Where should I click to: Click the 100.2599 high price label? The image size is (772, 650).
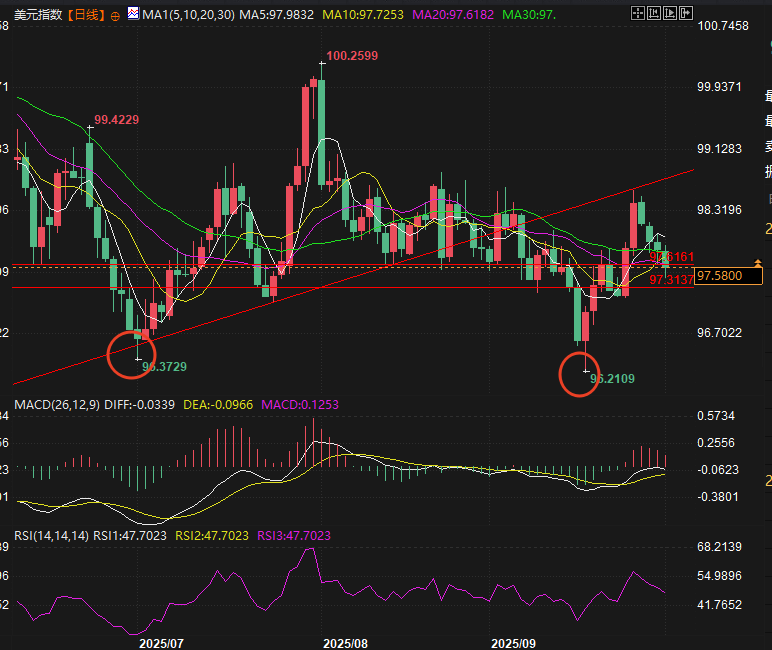352,56
